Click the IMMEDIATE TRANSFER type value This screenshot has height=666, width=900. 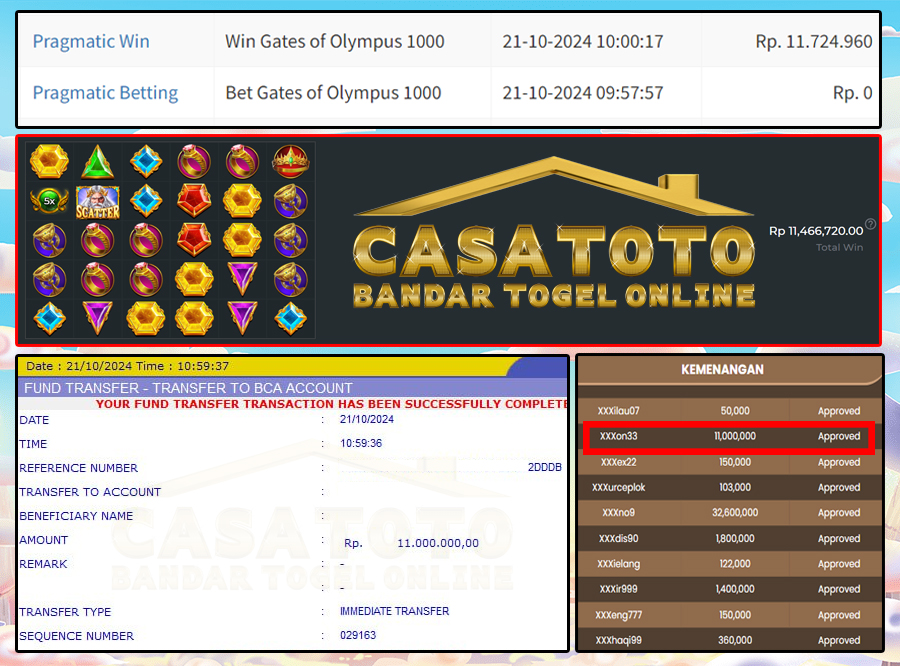tap(394, 611)
